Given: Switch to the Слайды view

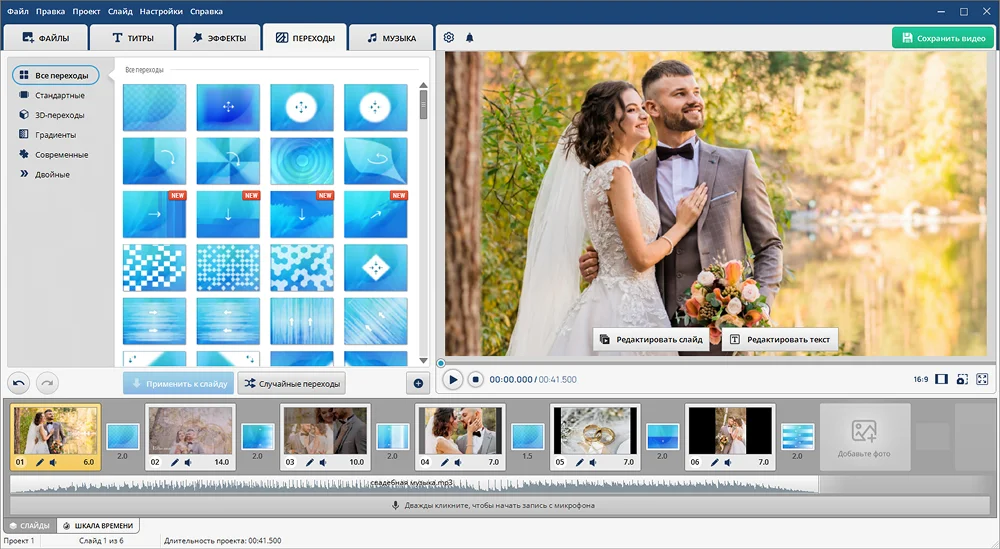Looking at the screenshot, I should pyautogui.click(x=29, y=526).
